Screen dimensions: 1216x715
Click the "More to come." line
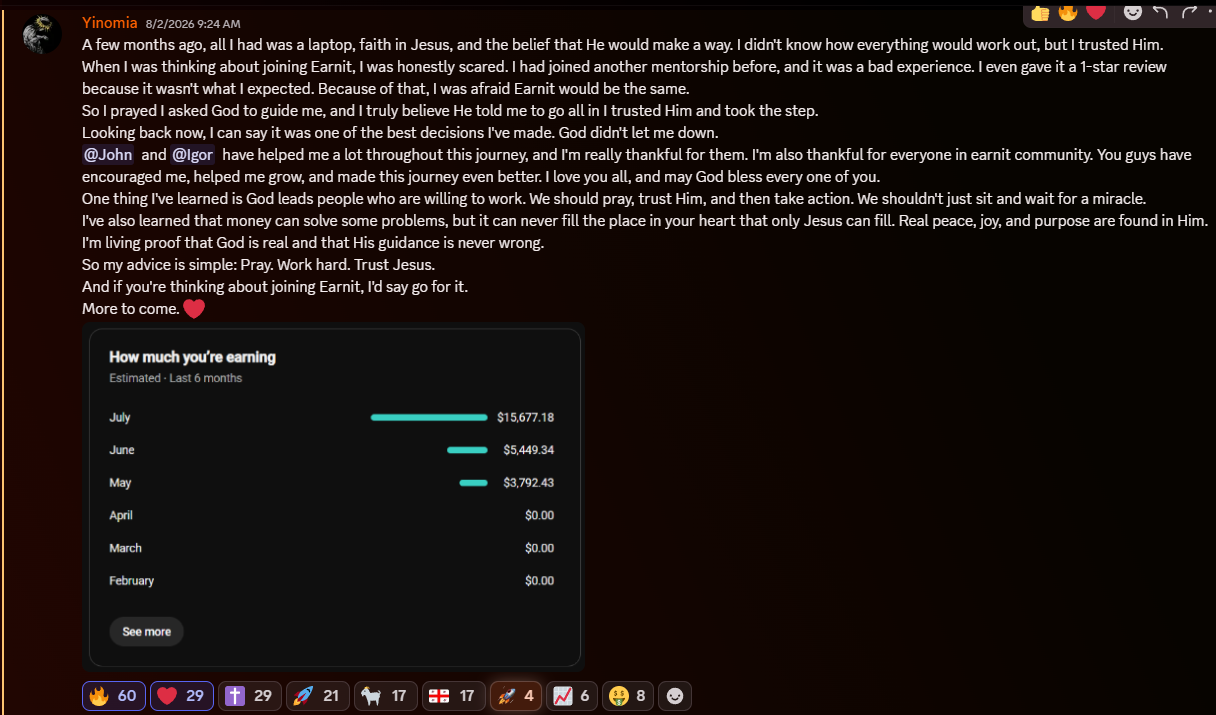point(131,309)
